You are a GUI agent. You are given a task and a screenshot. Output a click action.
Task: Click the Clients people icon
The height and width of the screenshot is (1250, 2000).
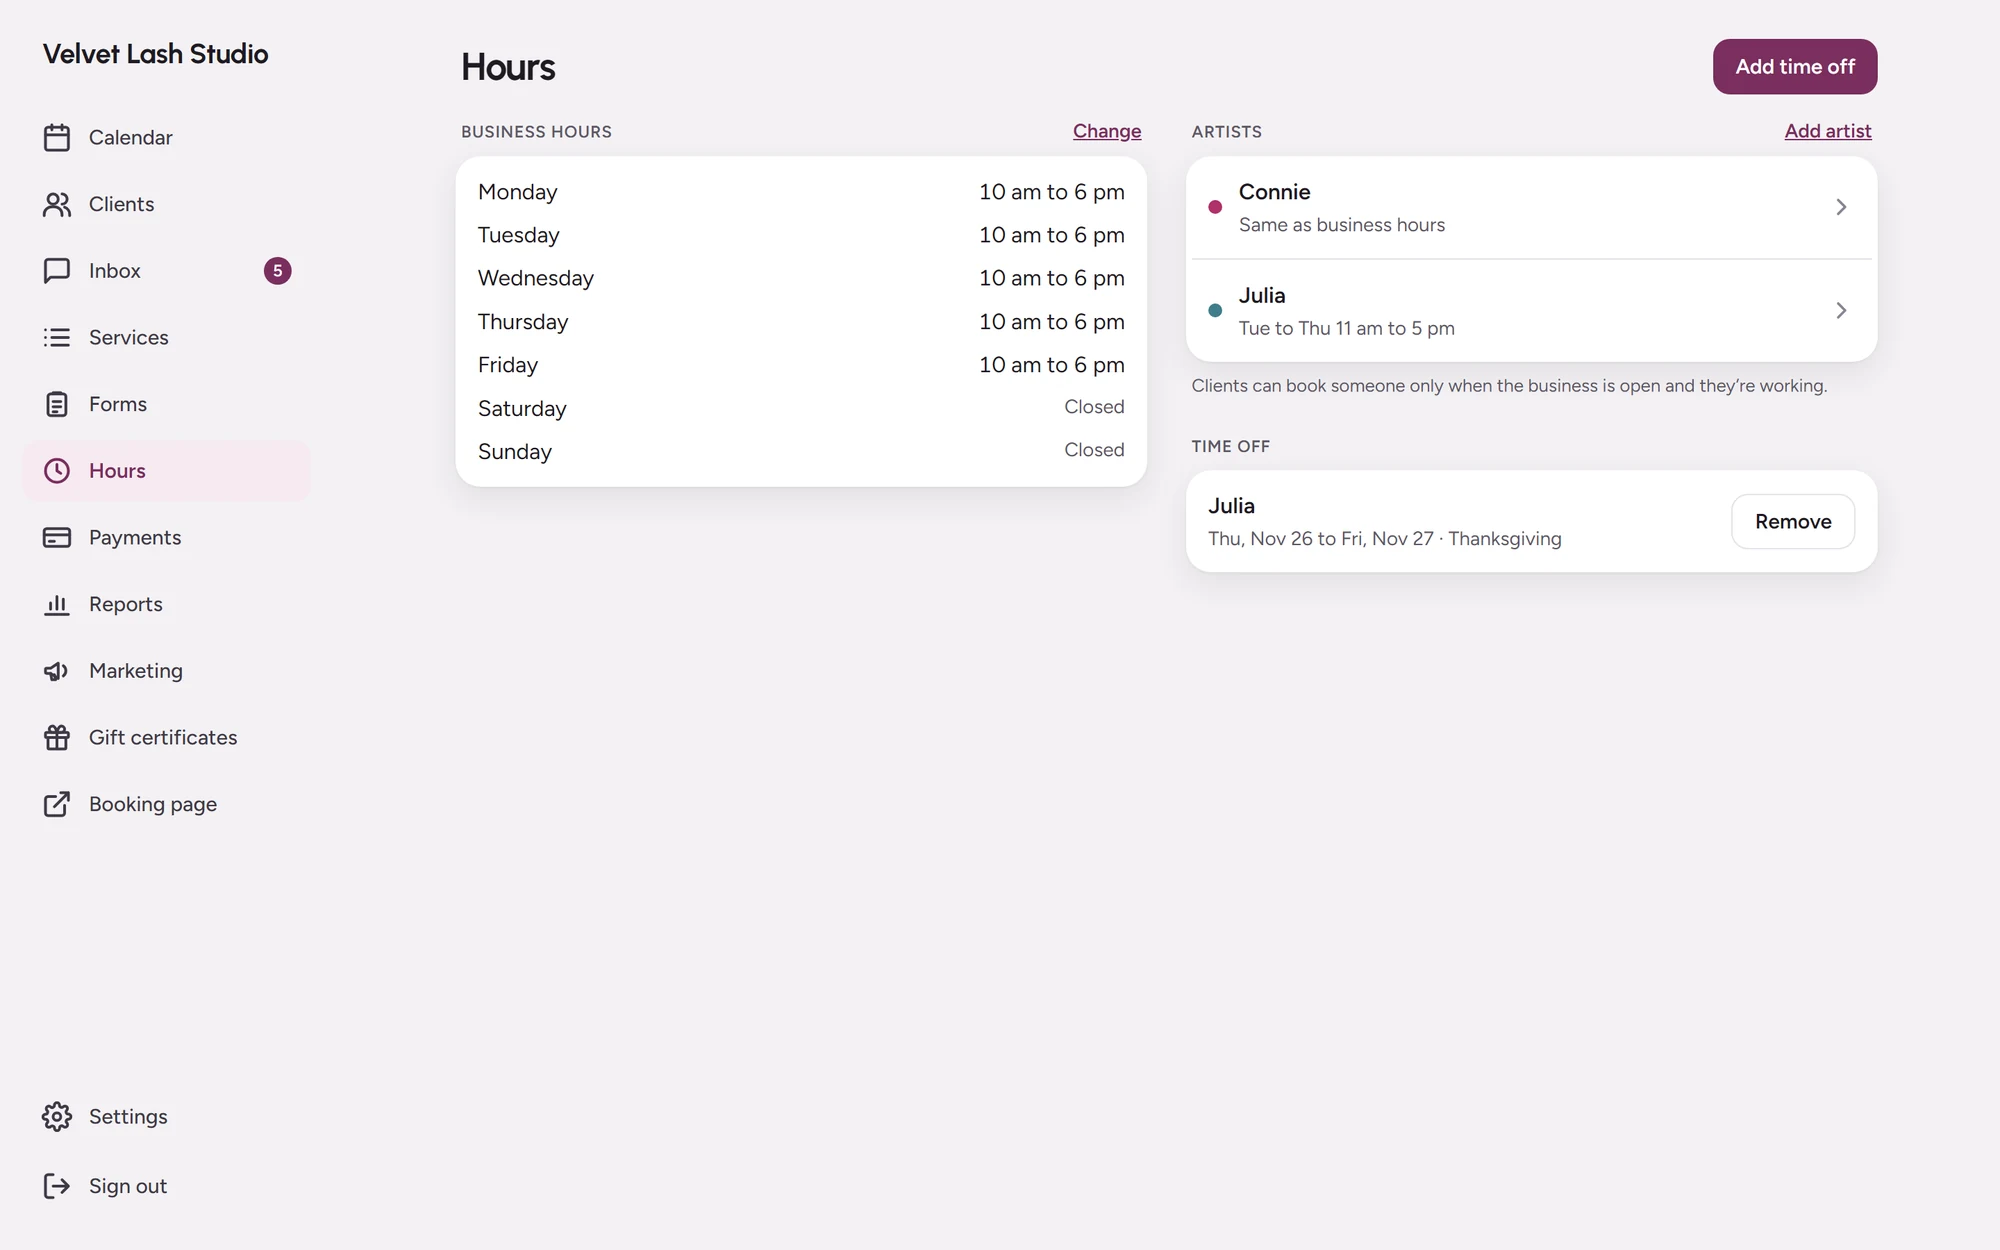tap(57, 204)
